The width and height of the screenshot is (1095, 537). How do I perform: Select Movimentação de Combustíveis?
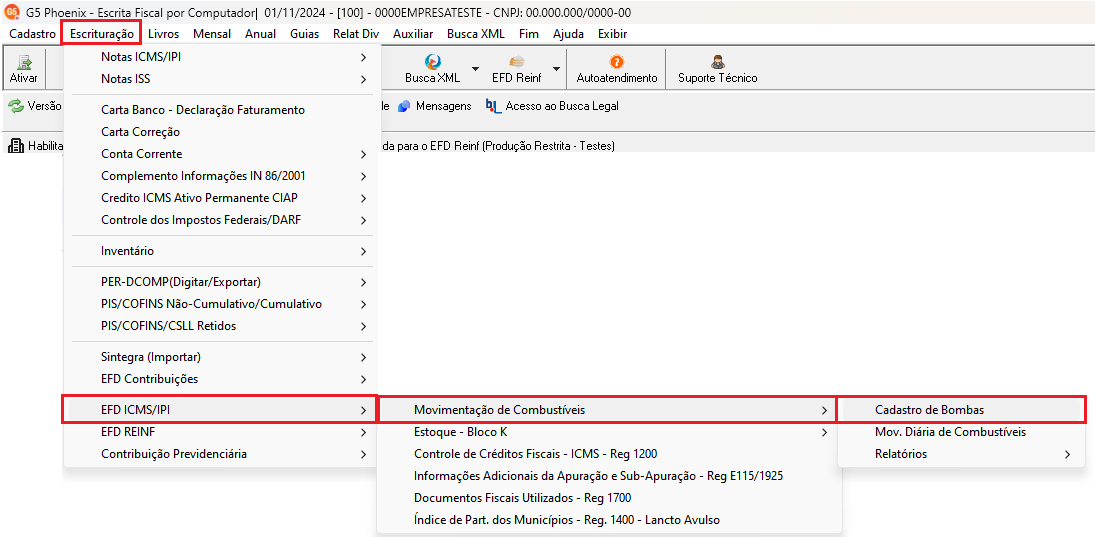tap(608, 410)
